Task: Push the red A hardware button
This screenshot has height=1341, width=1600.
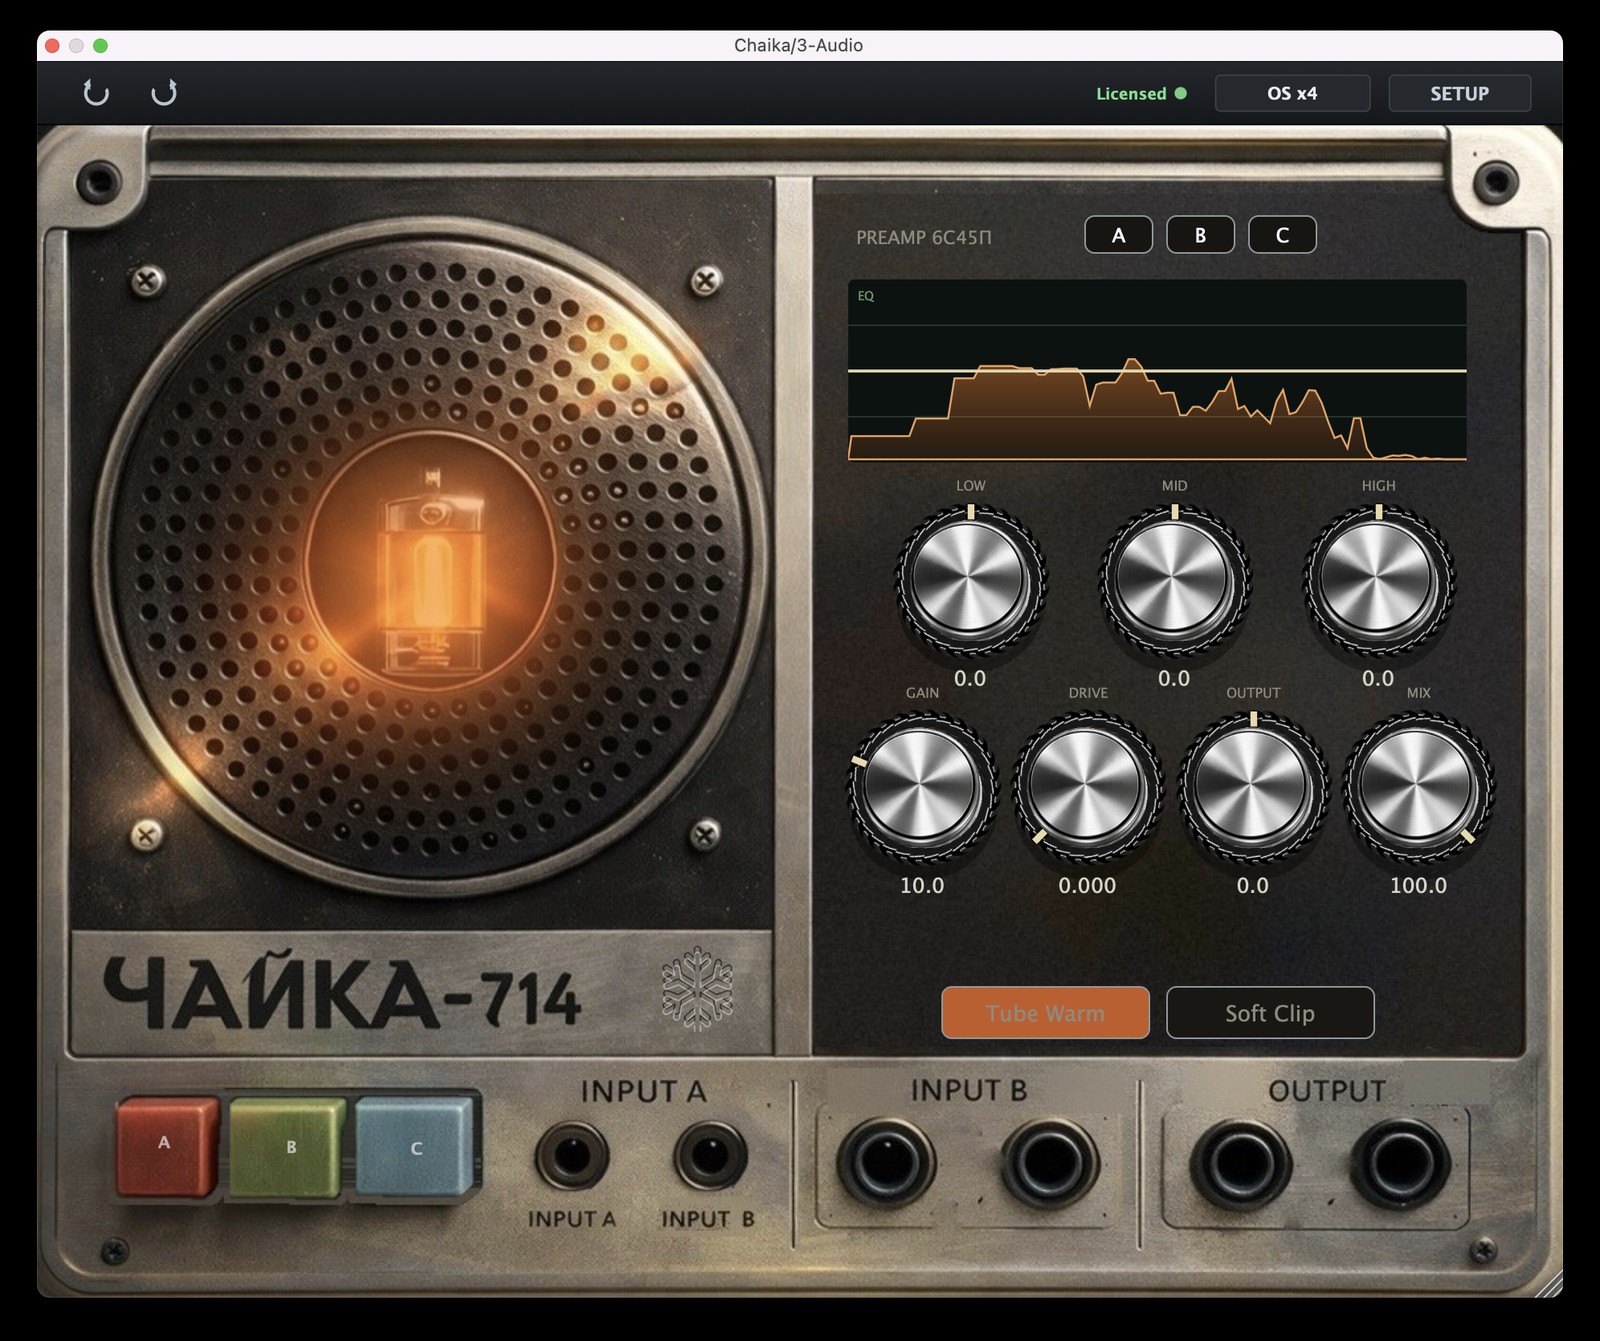Action: 167,1146
